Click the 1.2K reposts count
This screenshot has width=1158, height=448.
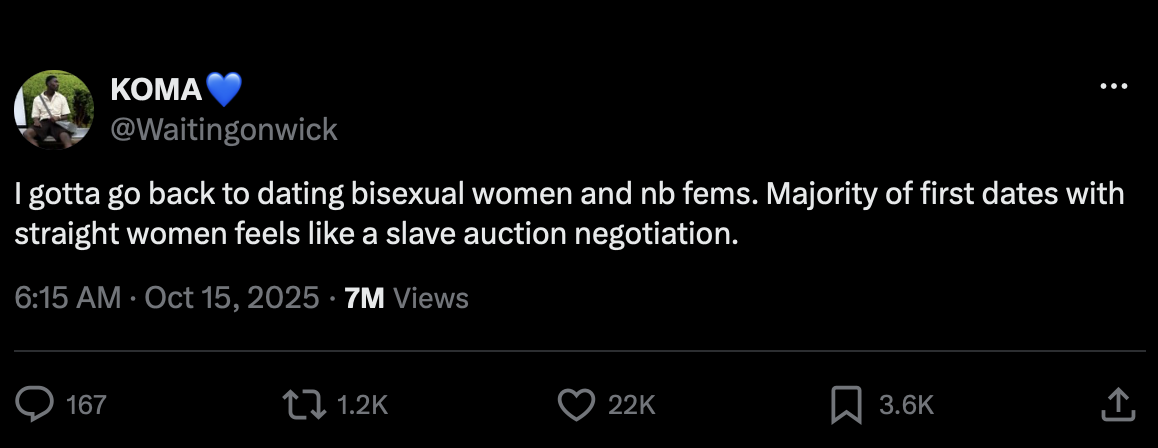point(362,405)
